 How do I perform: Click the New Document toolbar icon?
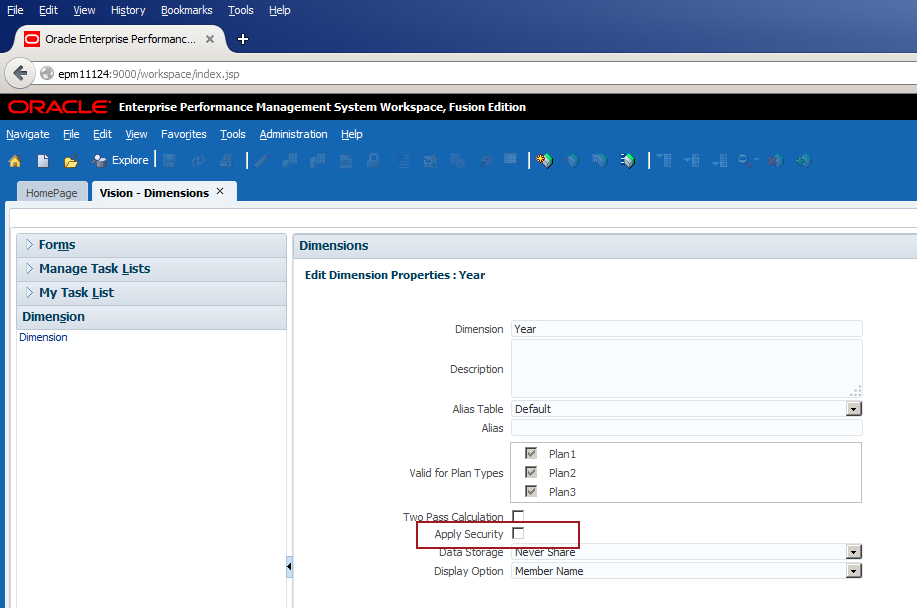pos(43,161)
